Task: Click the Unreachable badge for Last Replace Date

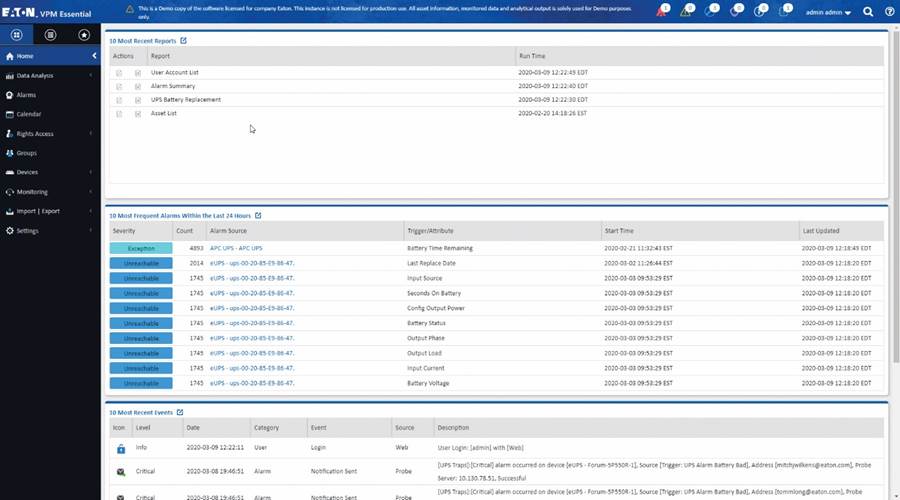Action: click(141, 263)
